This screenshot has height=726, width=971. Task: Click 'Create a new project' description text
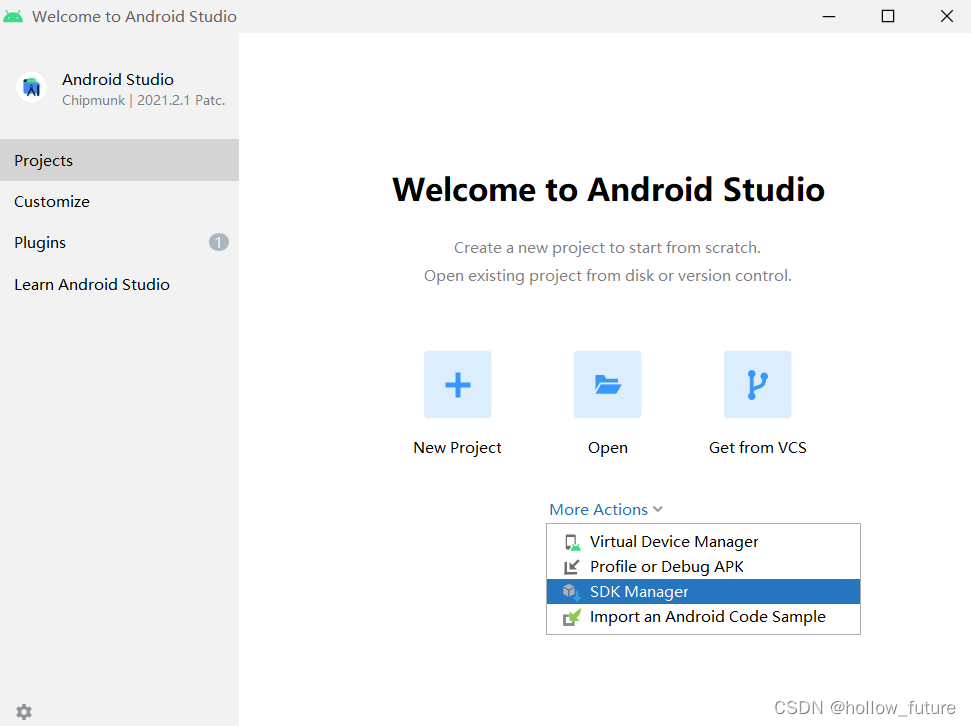(607, 248)
